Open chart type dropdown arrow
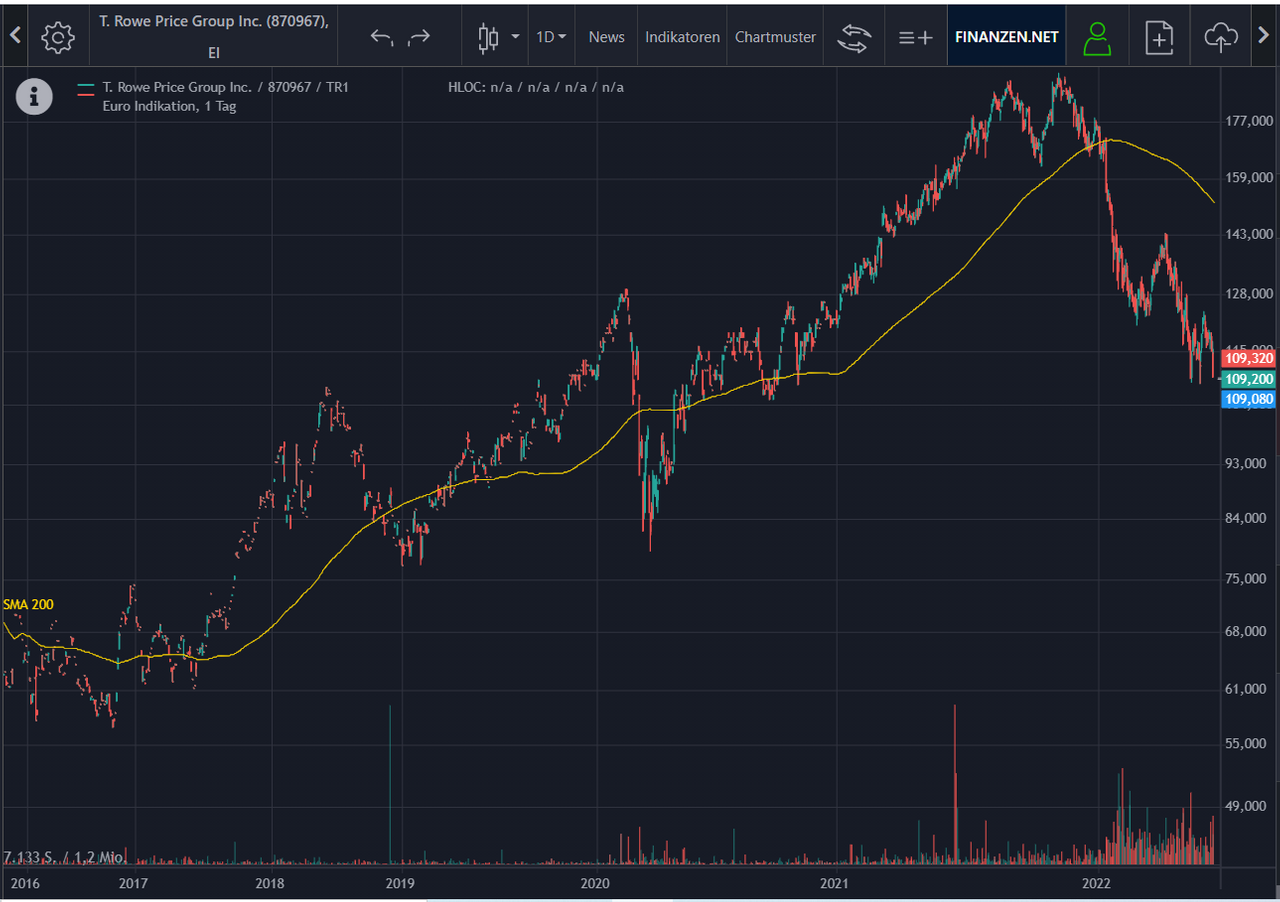Screen dimensions: 1280x902 [515, 37]
